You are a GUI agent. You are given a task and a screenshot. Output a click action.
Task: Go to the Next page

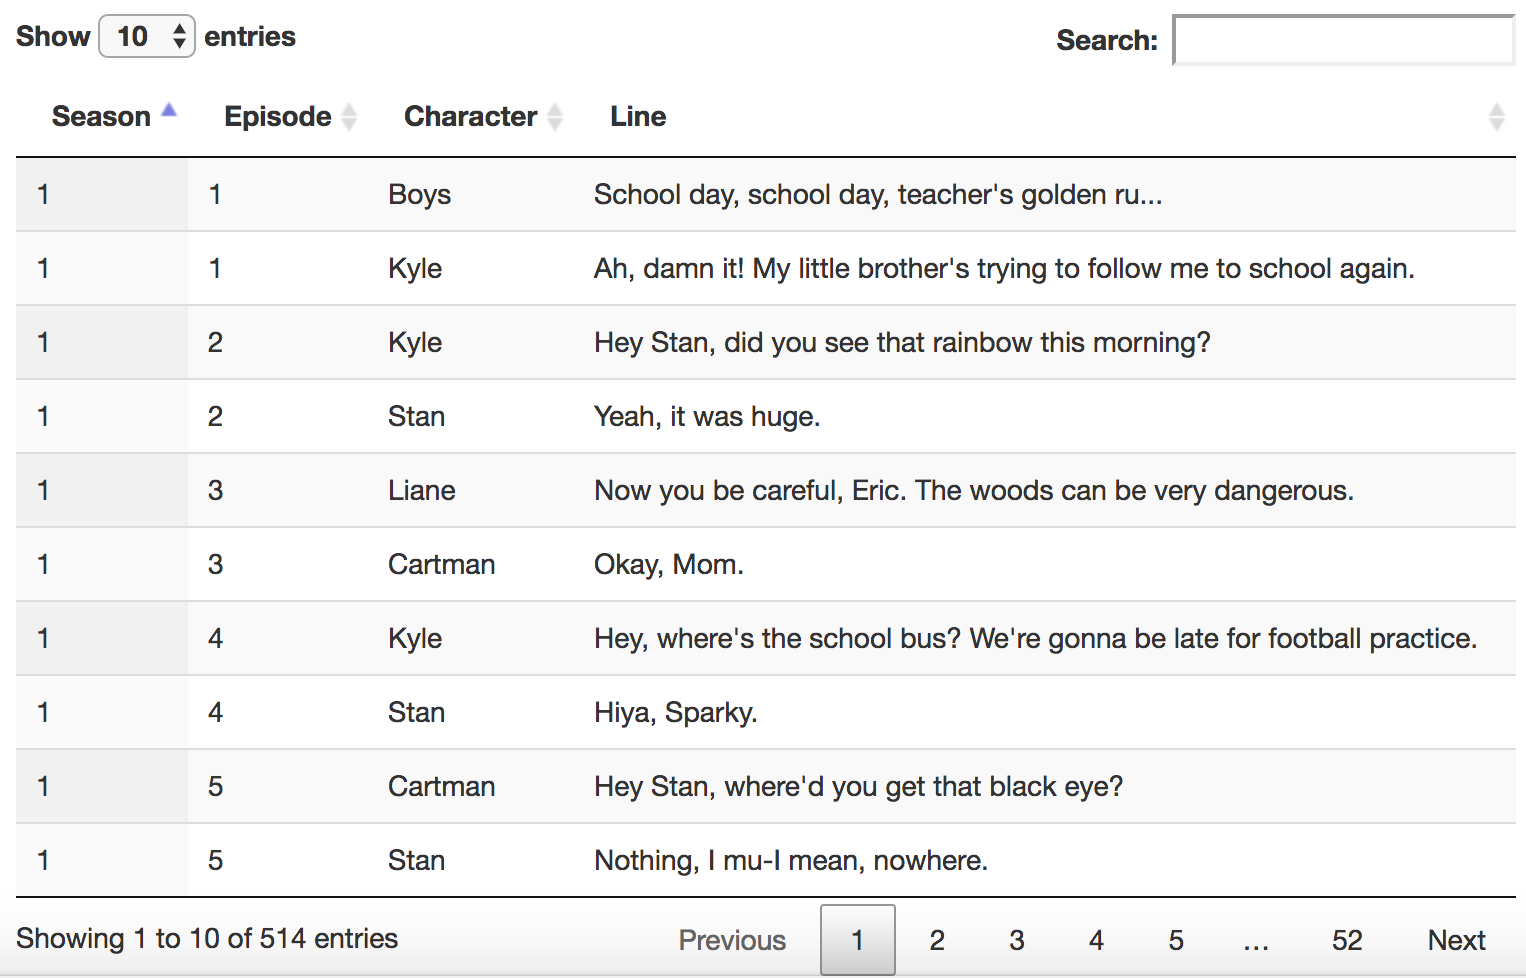coord(1456,940)
